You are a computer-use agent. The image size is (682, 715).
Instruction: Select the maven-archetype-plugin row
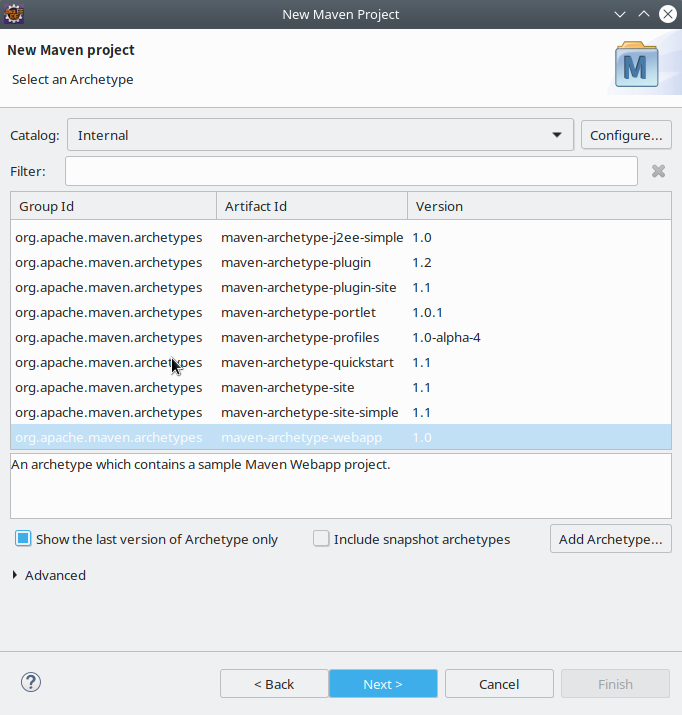coord(341,263)
